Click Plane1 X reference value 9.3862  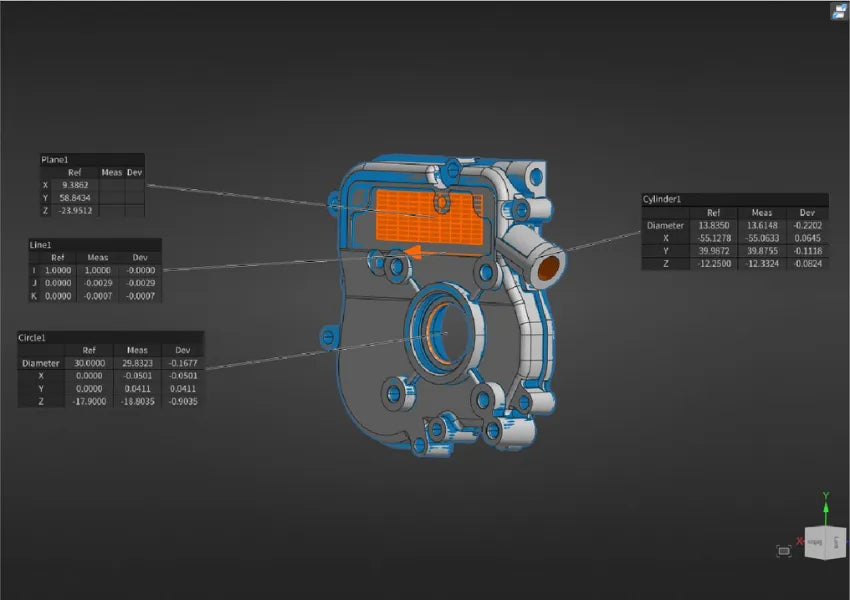(75, 185)
